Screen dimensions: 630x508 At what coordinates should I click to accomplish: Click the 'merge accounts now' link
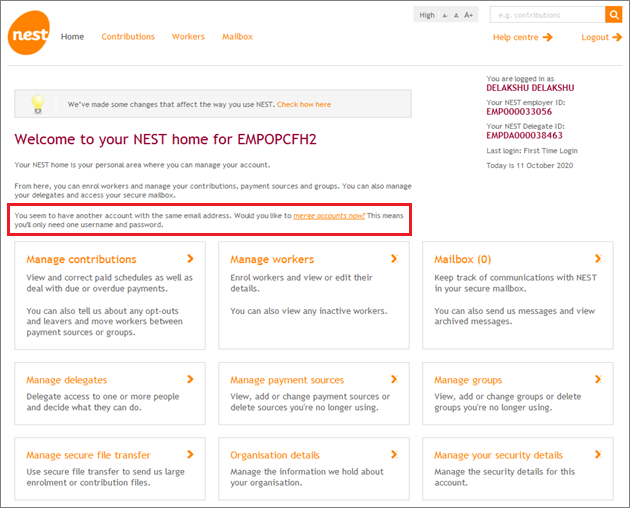pos(329,216)
